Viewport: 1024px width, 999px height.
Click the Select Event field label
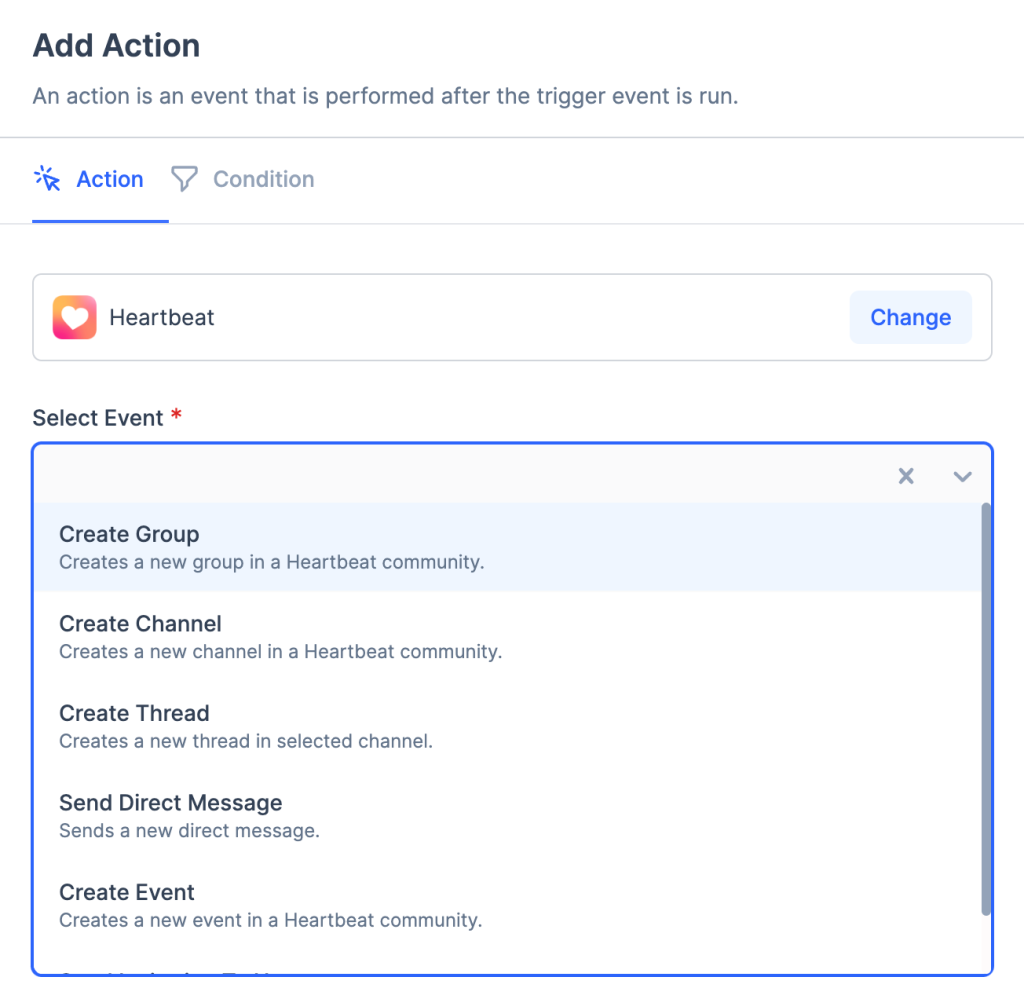98,418
